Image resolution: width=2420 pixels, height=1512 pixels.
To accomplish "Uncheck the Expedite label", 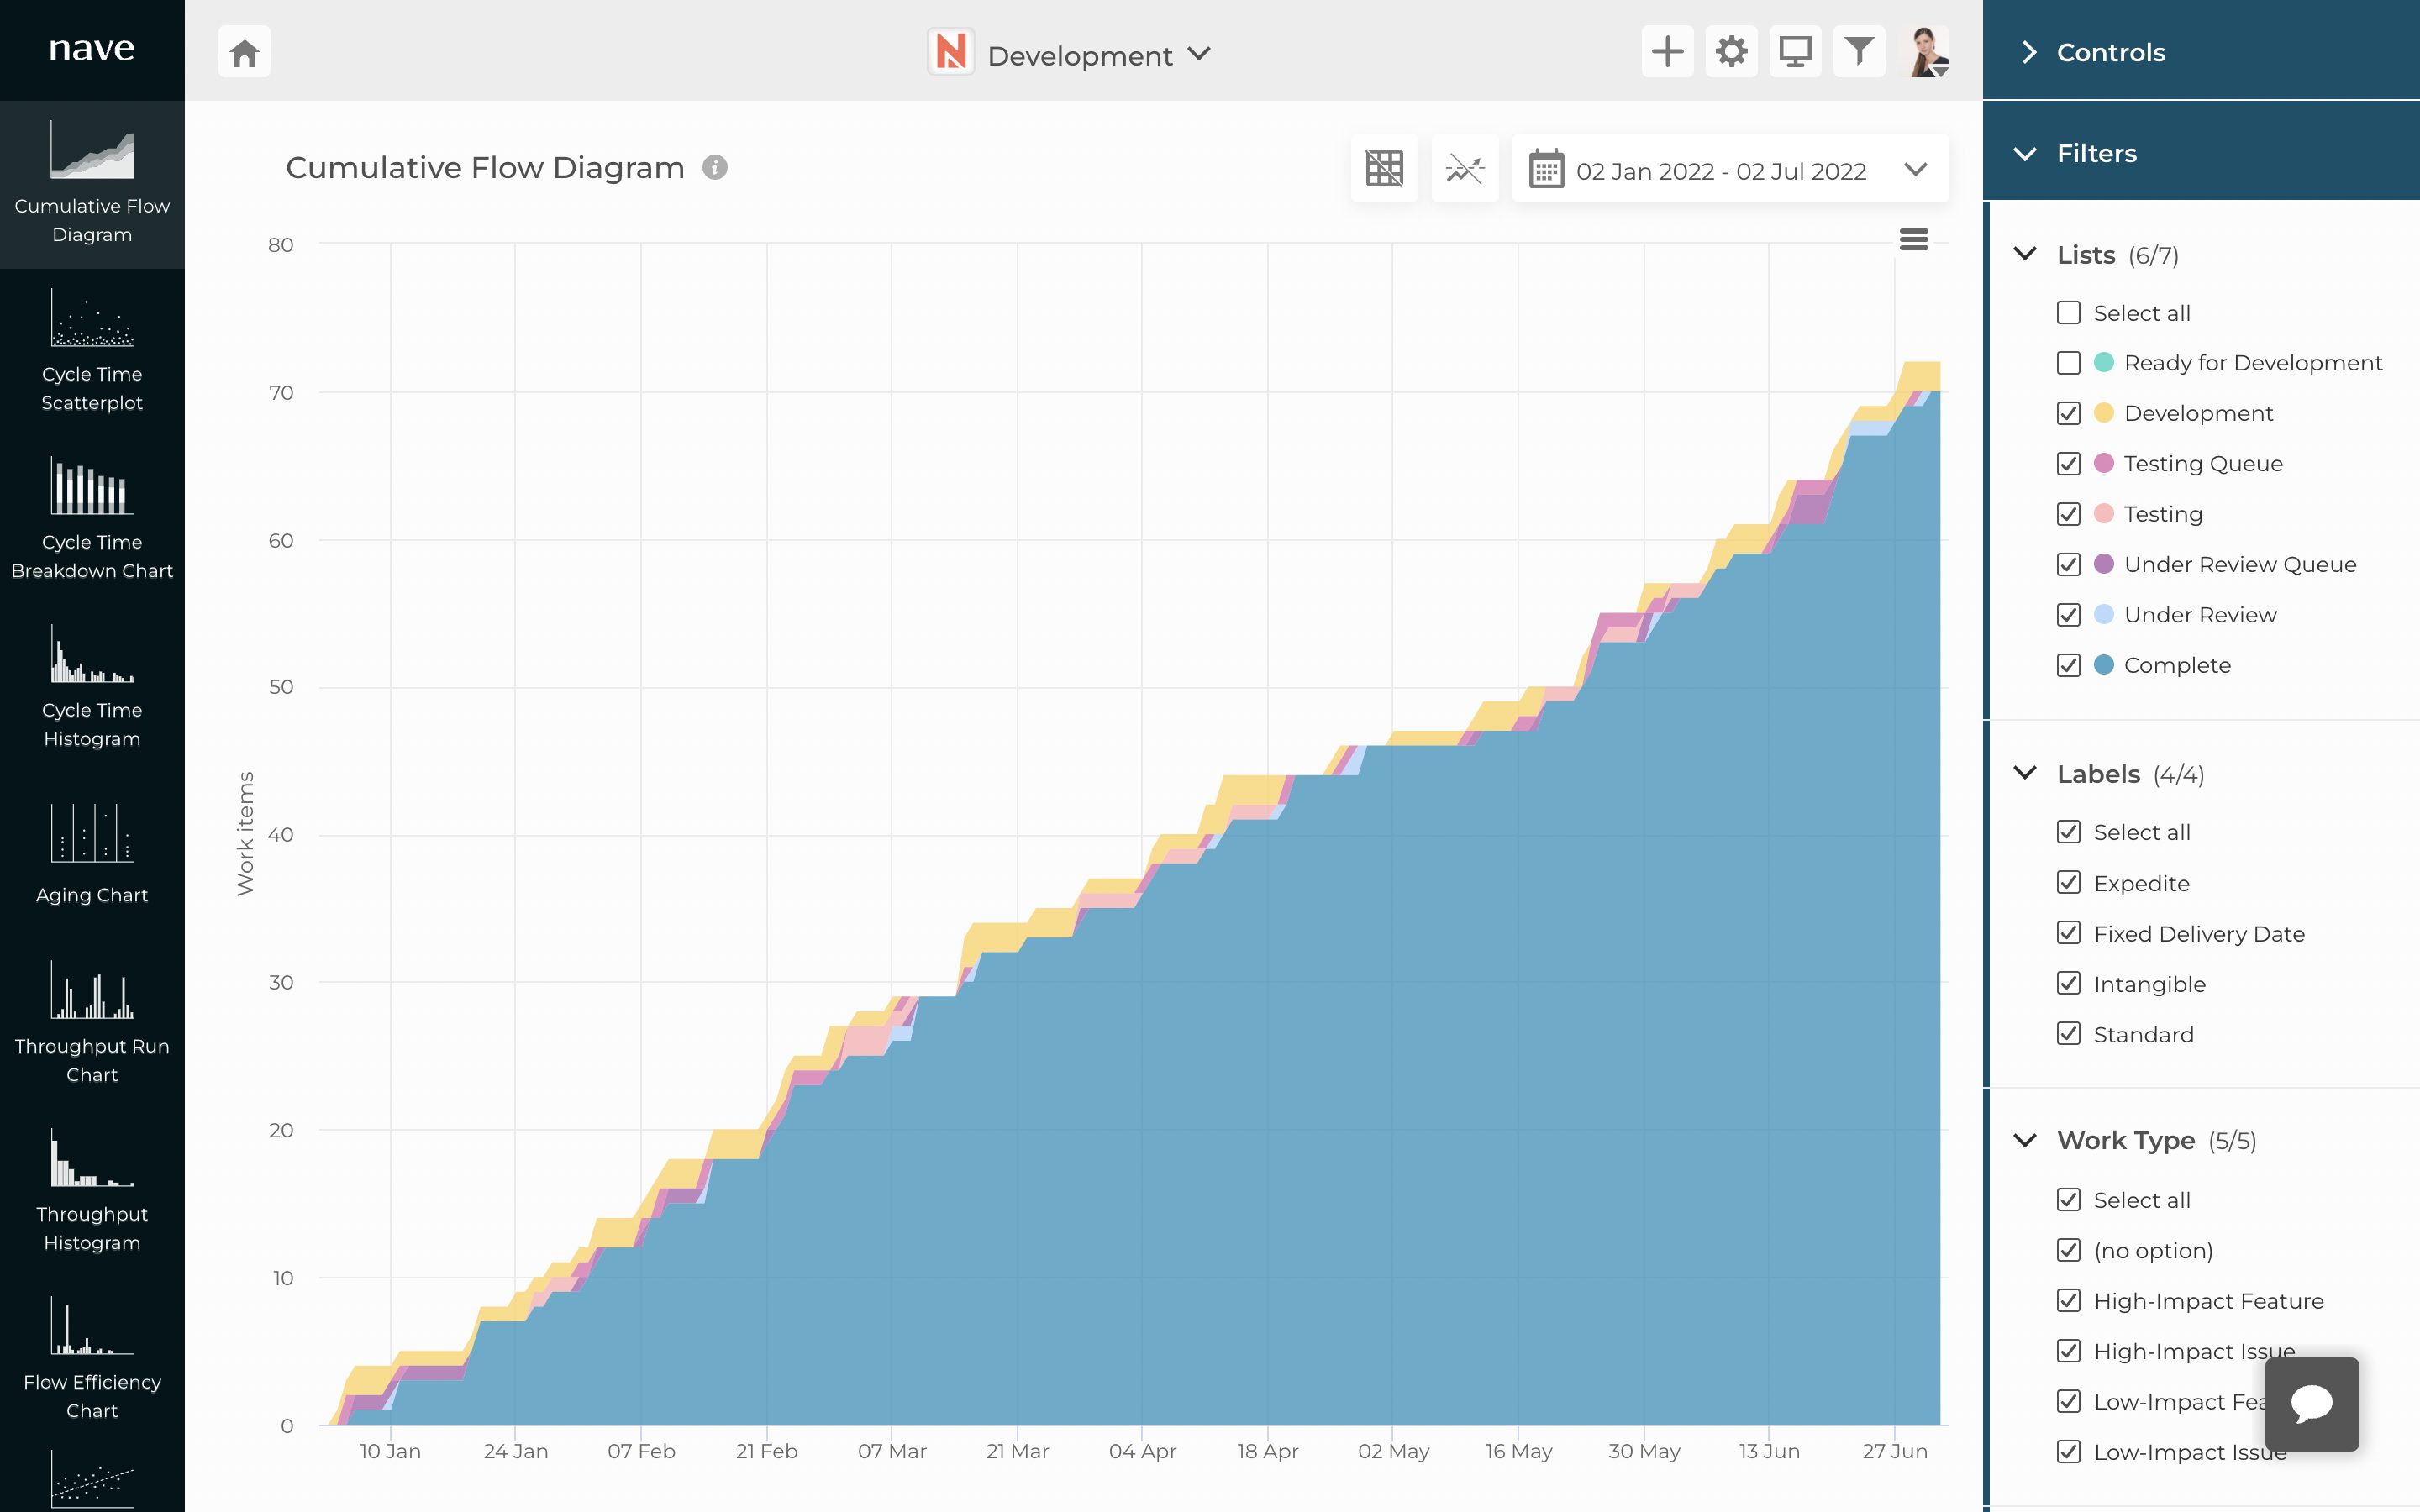I will pyautogui.click(x=2068, y=883).
